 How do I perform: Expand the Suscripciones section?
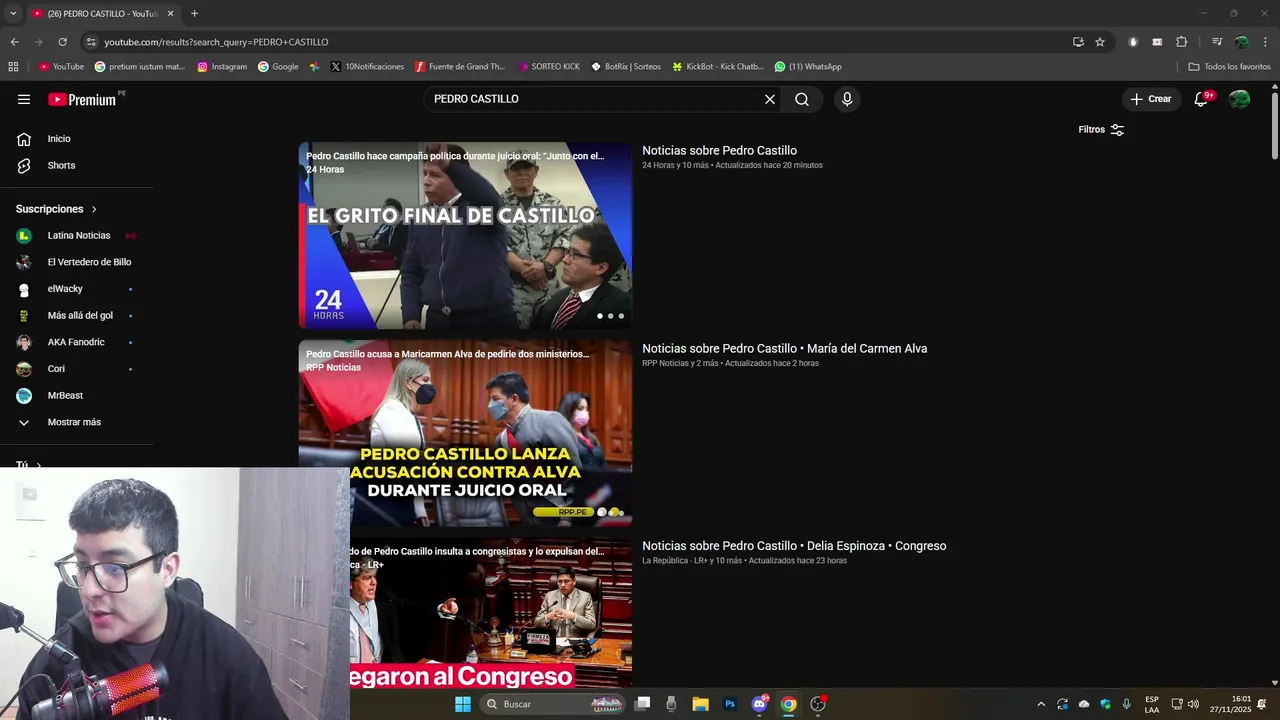(57, 209)
